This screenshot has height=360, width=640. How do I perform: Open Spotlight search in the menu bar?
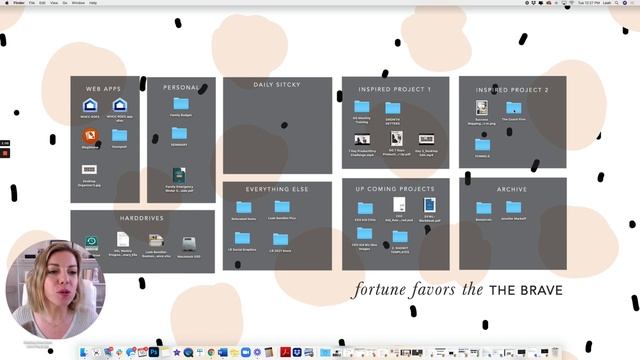(617, 2)
